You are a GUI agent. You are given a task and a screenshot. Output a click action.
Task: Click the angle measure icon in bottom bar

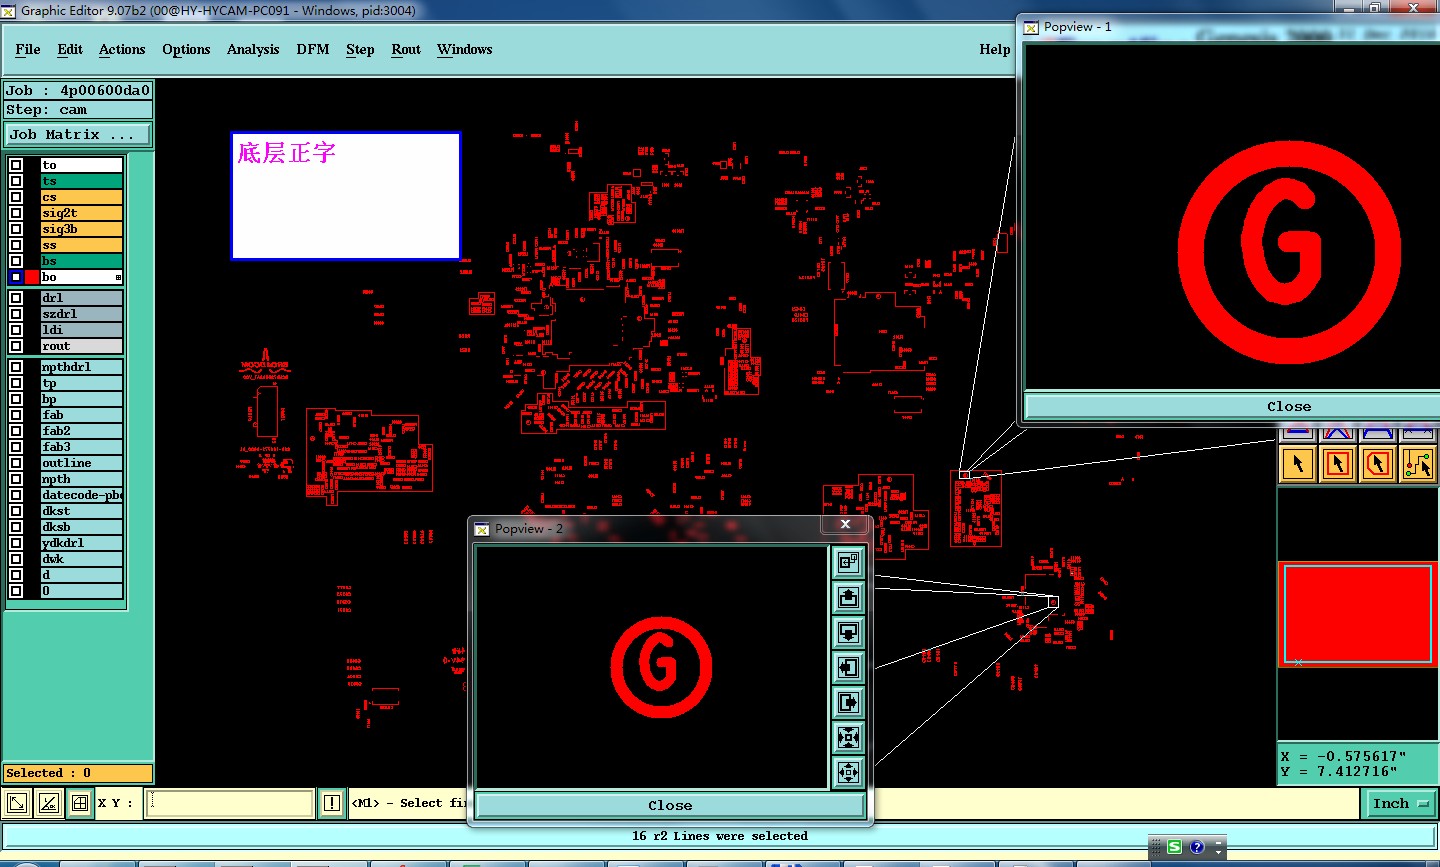tap(49, 803)
